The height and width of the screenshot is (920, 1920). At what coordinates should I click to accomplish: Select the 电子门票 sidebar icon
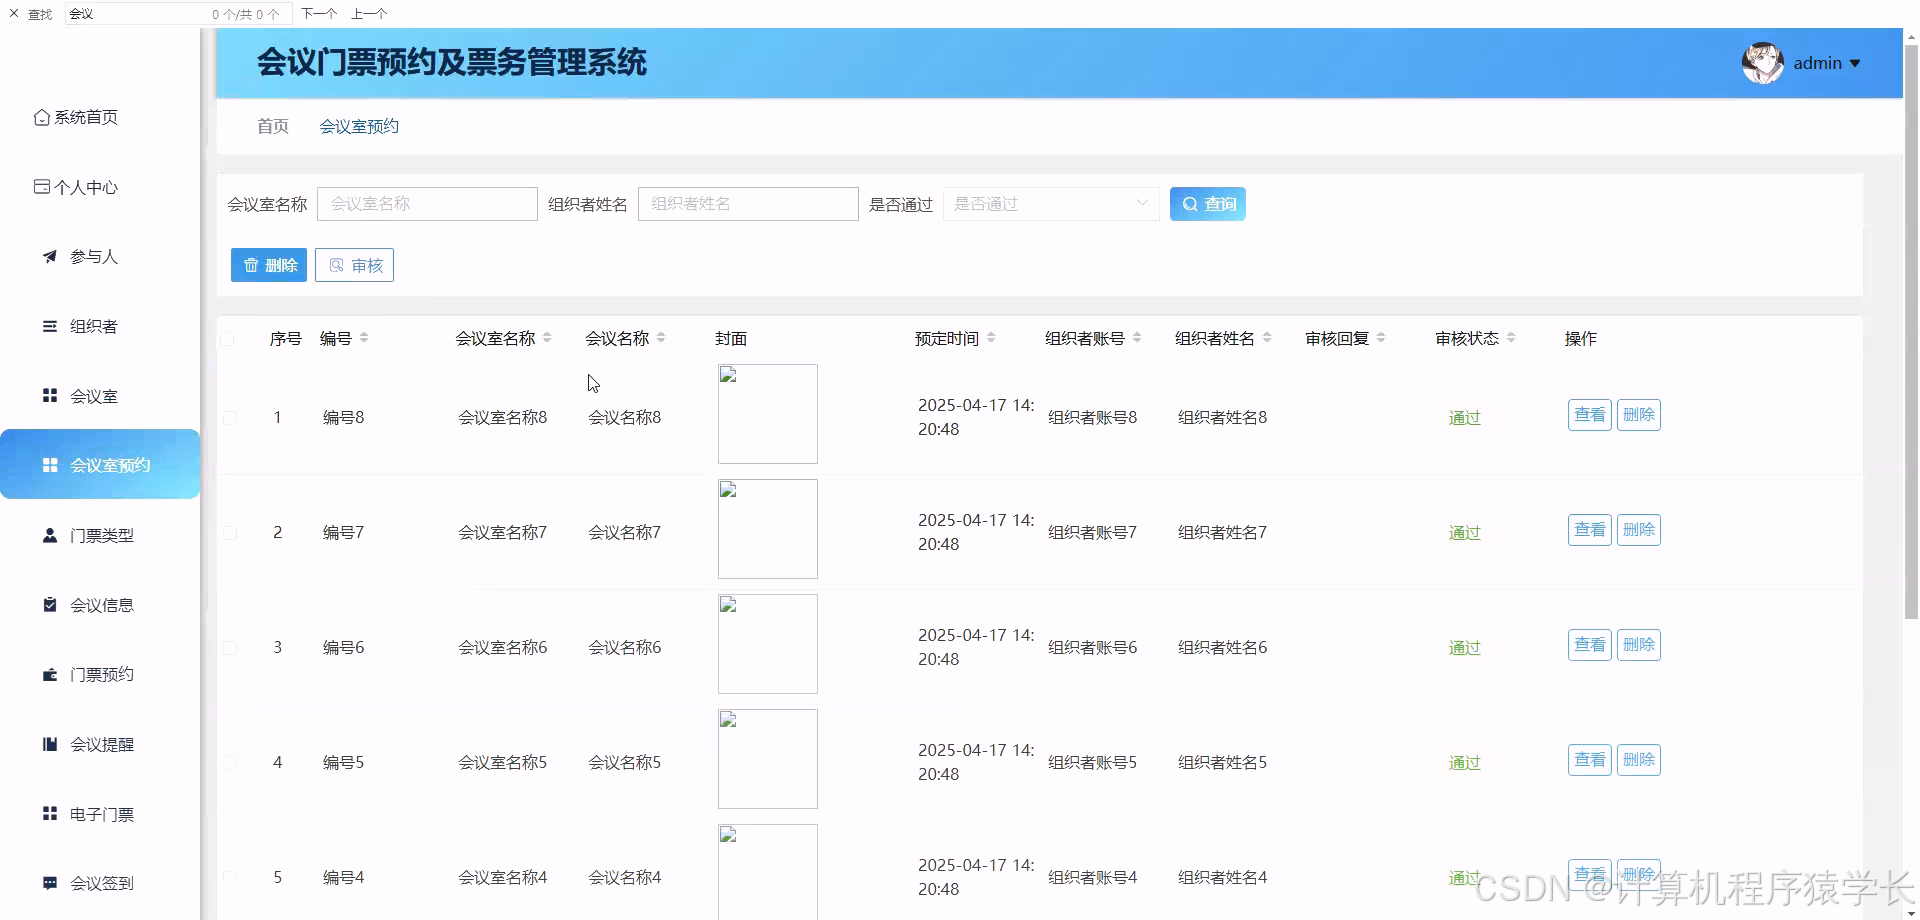49,814
